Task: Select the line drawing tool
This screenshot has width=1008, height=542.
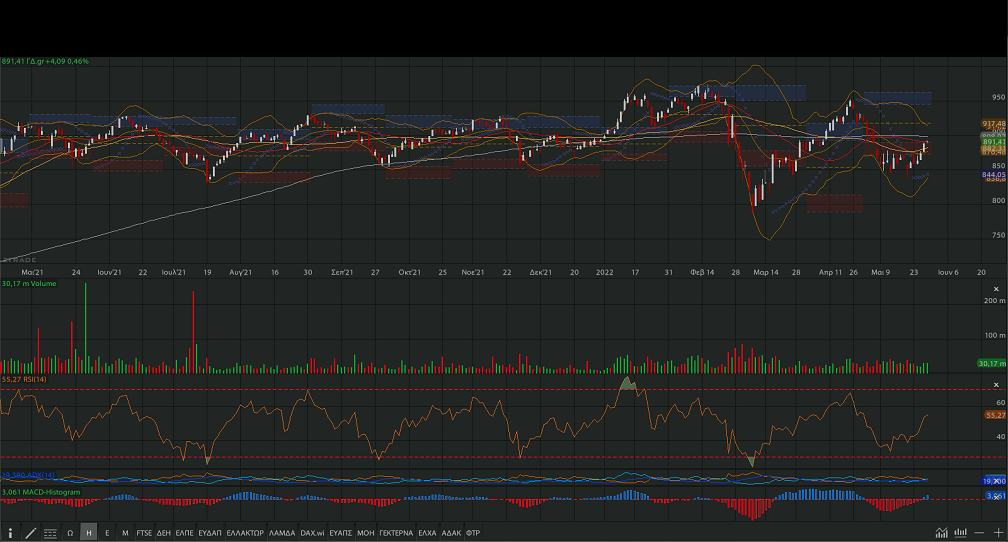Action: [x=30, y=533]
